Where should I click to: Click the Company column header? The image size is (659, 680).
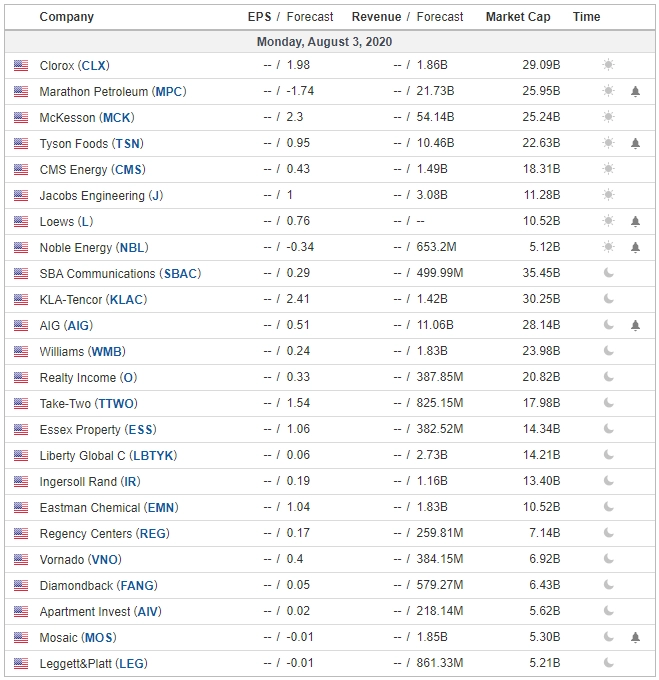click(x=66, y=17)
